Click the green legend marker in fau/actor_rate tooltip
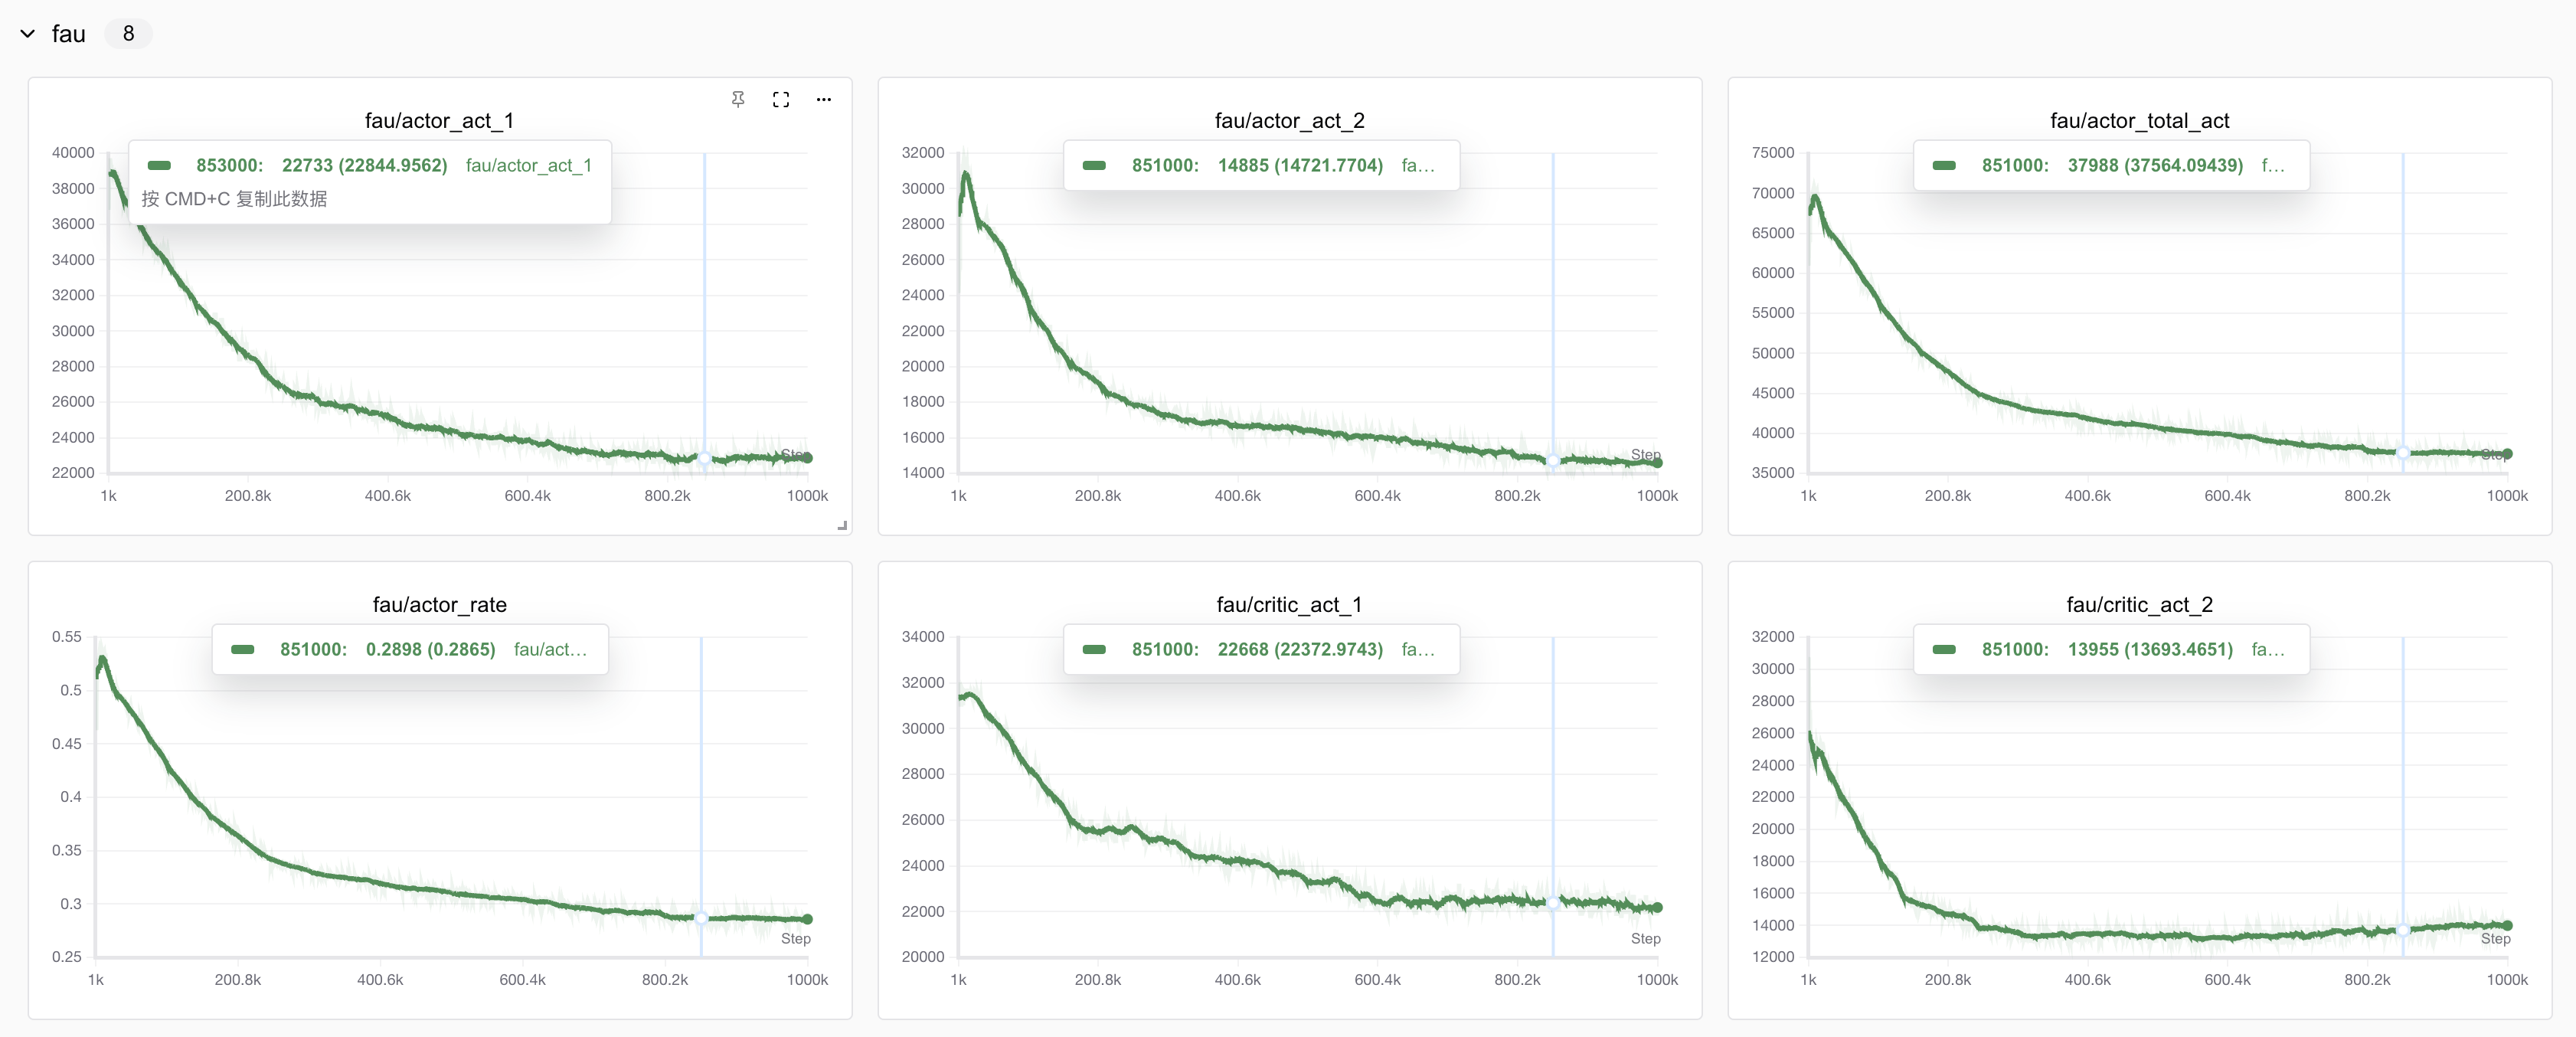This screenshot has width=2576, height=1037. coord(243,650)
